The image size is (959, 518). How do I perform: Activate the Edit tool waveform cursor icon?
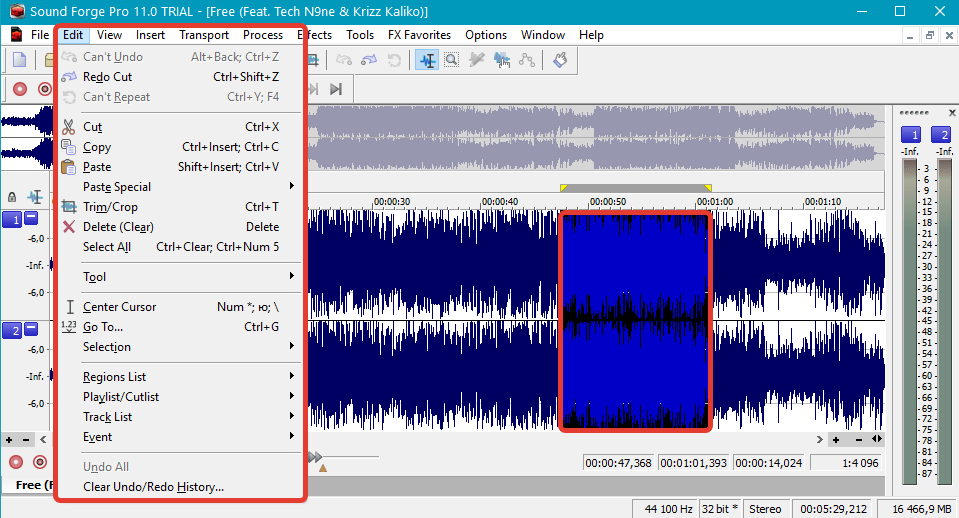[x=427, y=60]
